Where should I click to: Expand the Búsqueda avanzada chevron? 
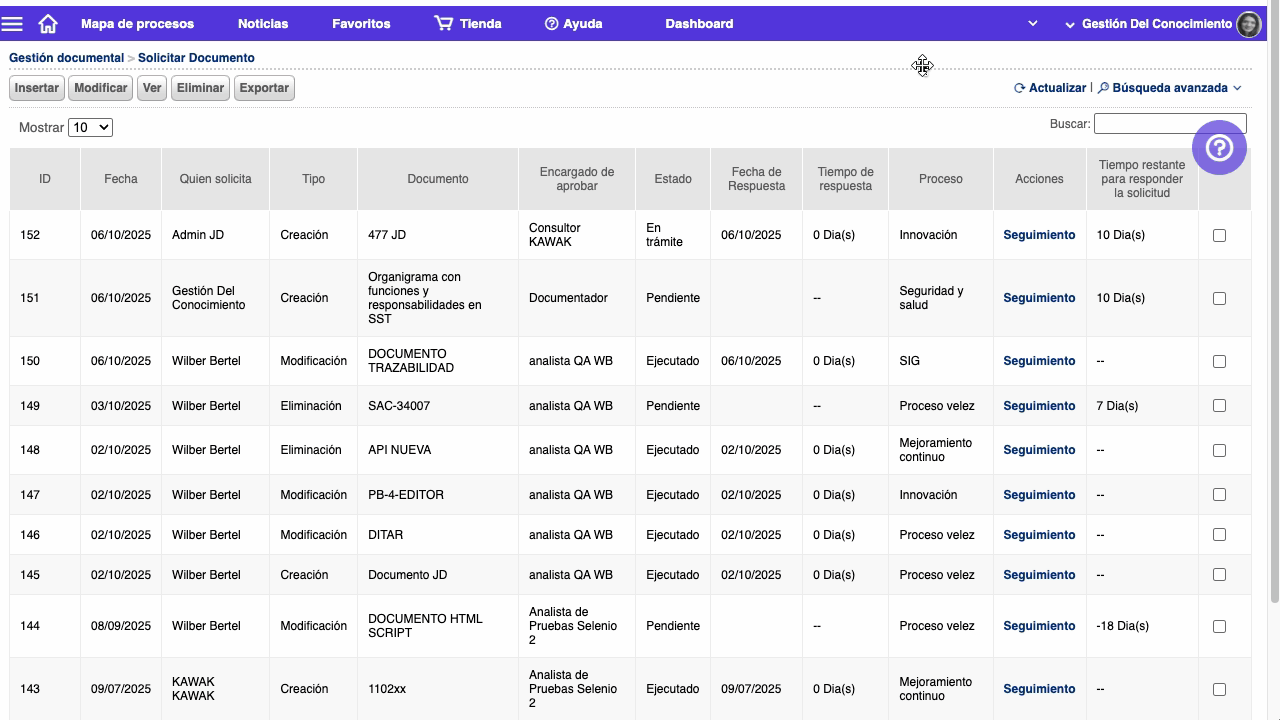click(x=1238, y=87)
